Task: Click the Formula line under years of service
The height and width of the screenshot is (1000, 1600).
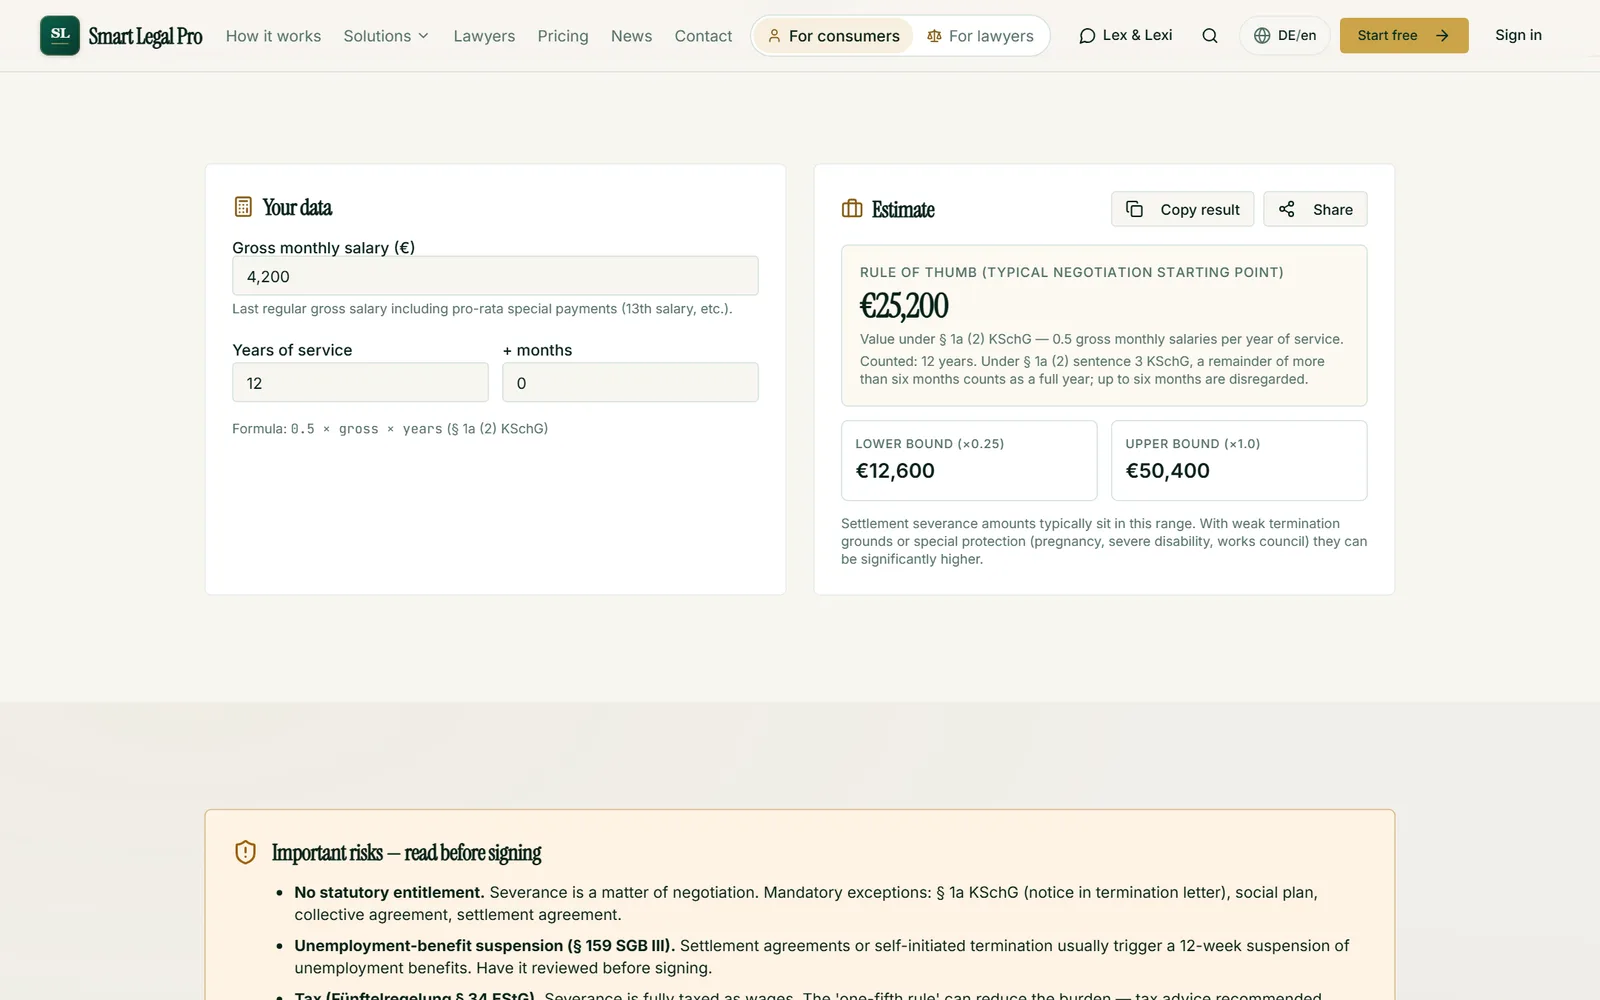Action: click(390, 429)
